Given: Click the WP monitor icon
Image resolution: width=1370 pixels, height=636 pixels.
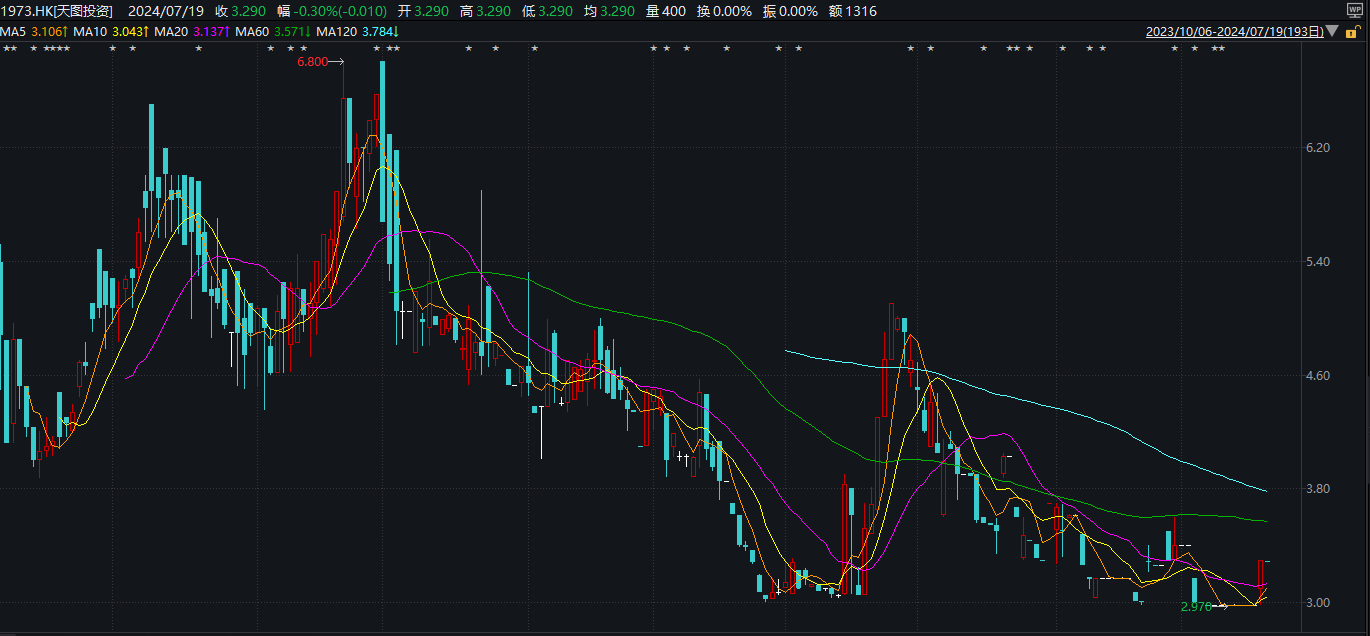Looking at the screenshot, I should (x=1354, y=11).
